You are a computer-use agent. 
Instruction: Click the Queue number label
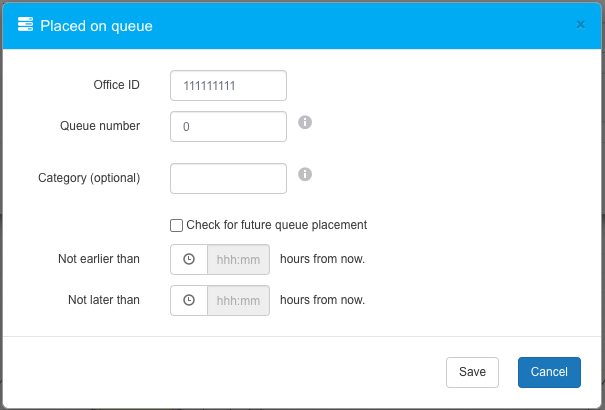click(x=100, y=126)
